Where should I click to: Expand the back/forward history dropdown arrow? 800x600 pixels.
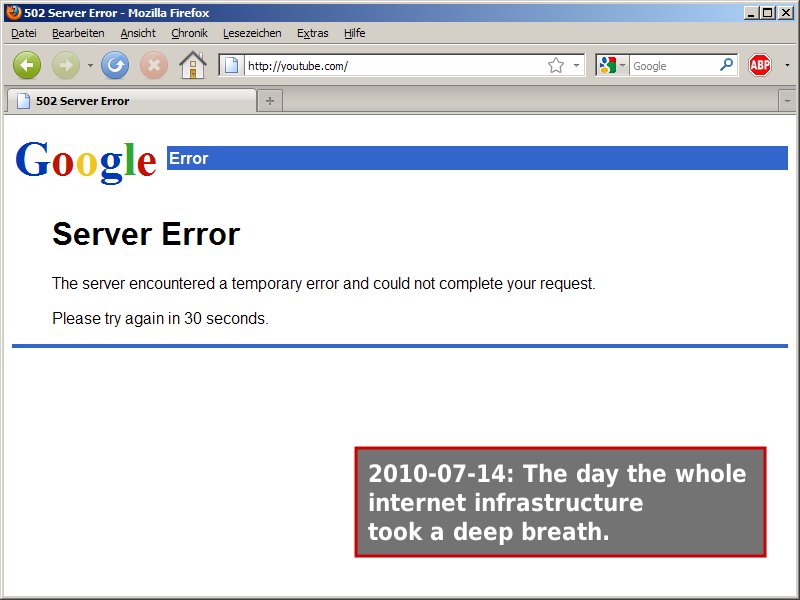coord(90,66)
